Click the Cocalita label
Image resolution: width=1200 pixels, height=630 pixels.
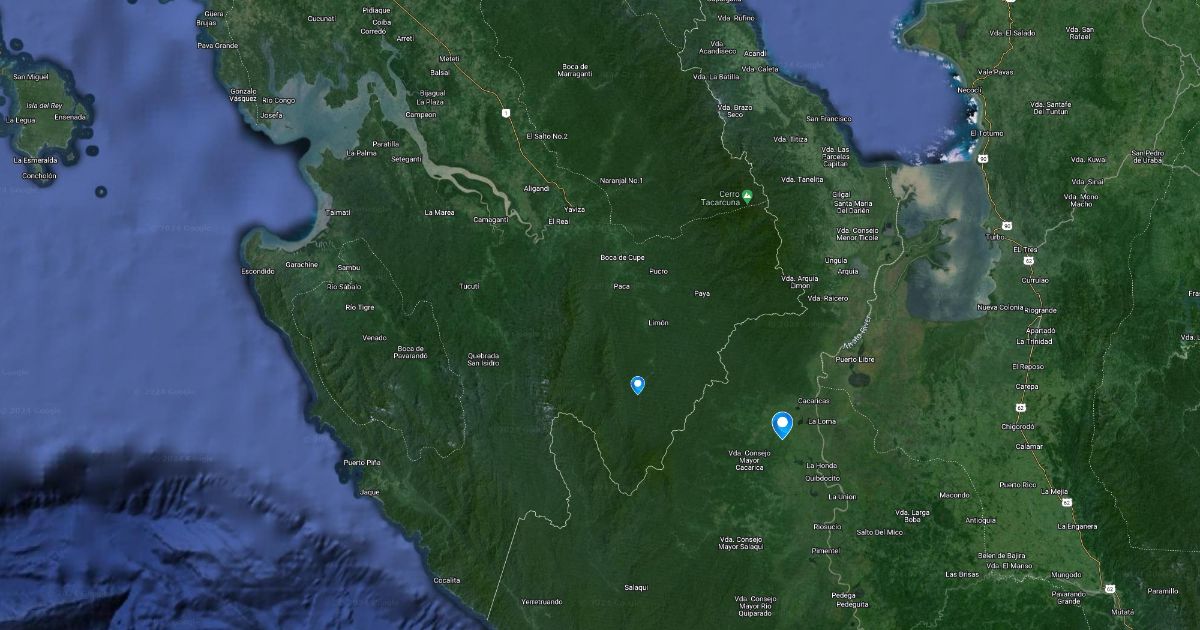pos(446,580)
